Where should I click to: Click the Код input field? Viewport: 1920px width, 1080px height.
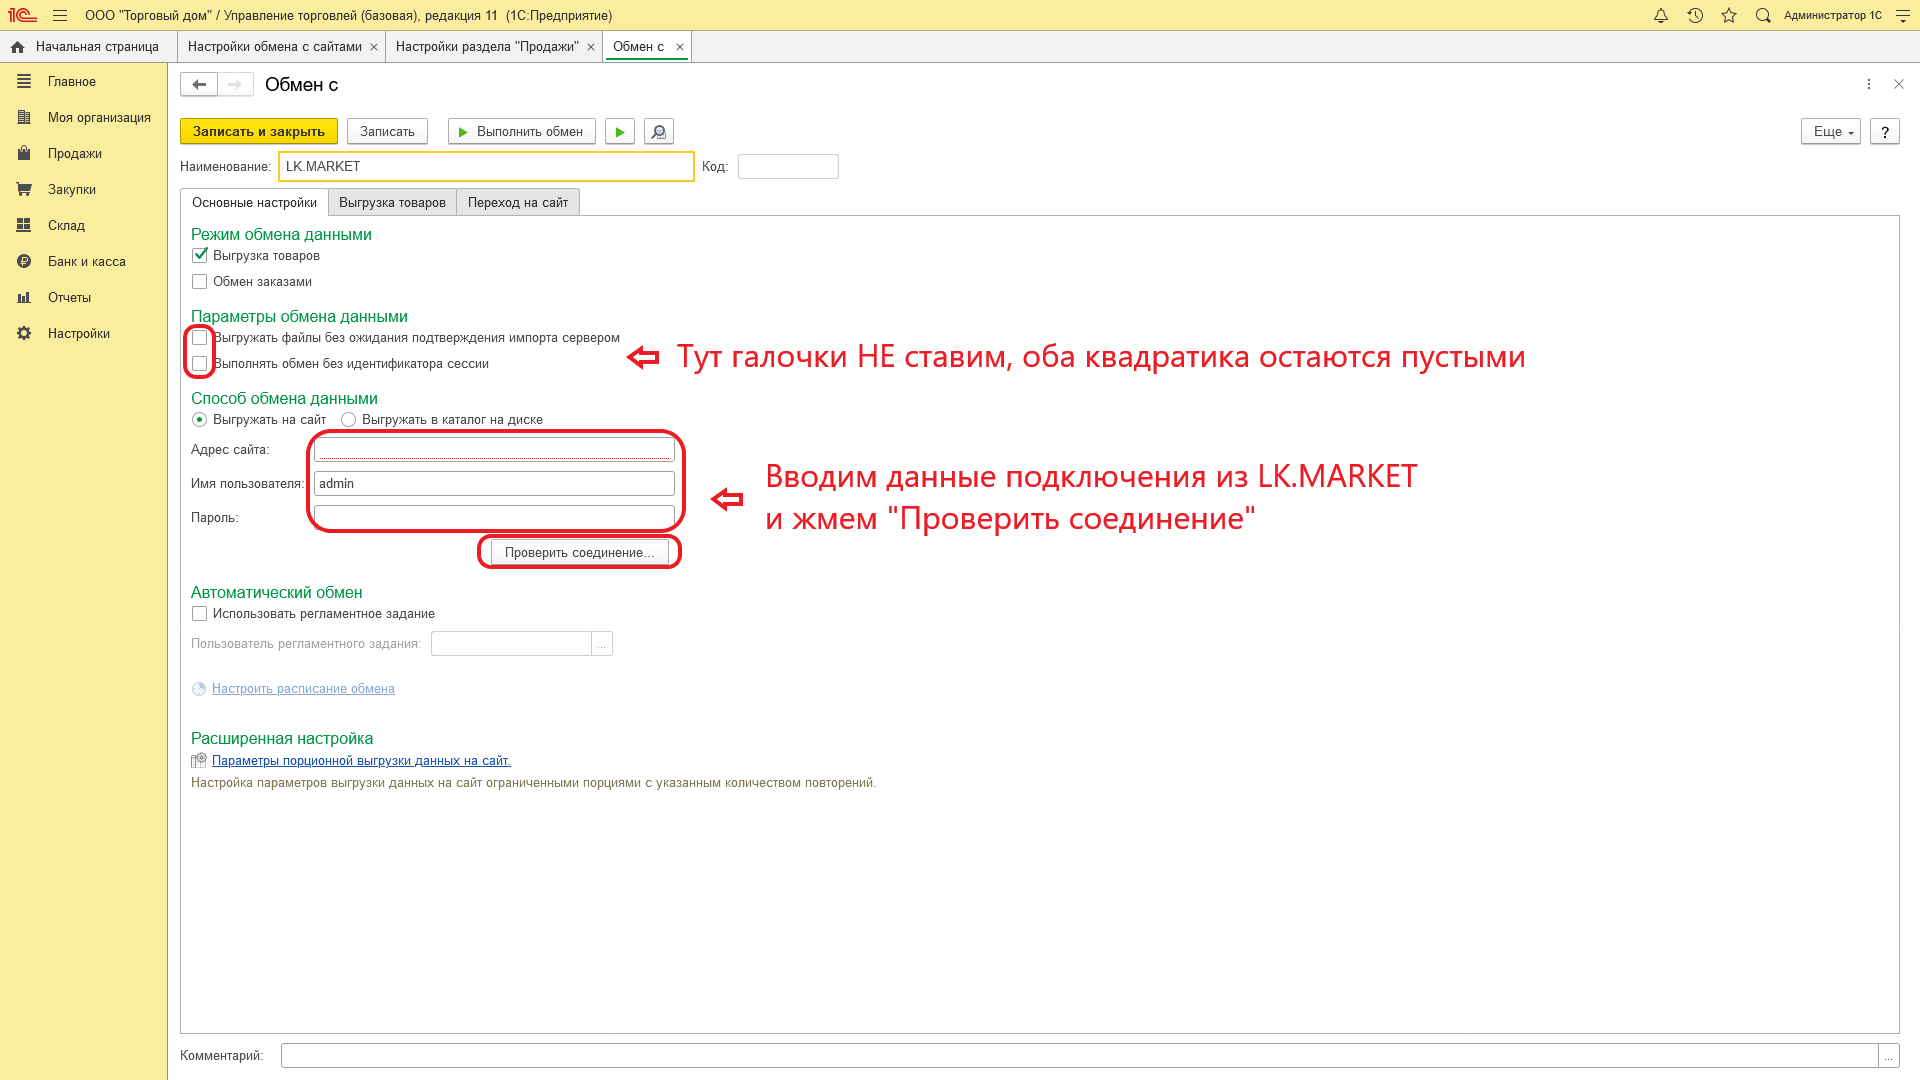[x=788, y=166]
